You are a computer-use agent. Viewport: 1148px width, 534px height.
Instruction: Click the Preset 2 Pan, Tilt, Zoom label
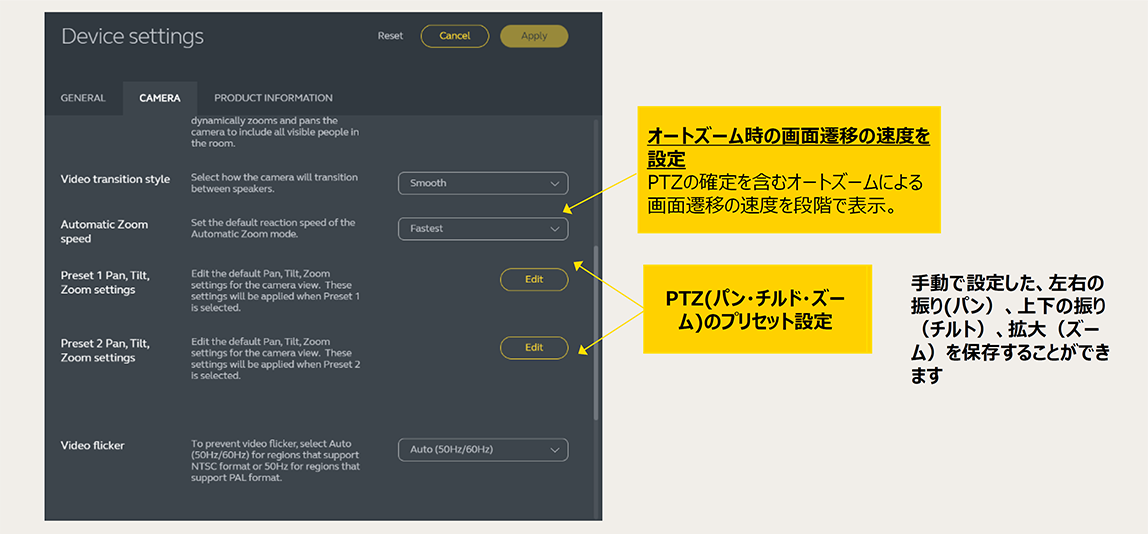tap(105, 351)
